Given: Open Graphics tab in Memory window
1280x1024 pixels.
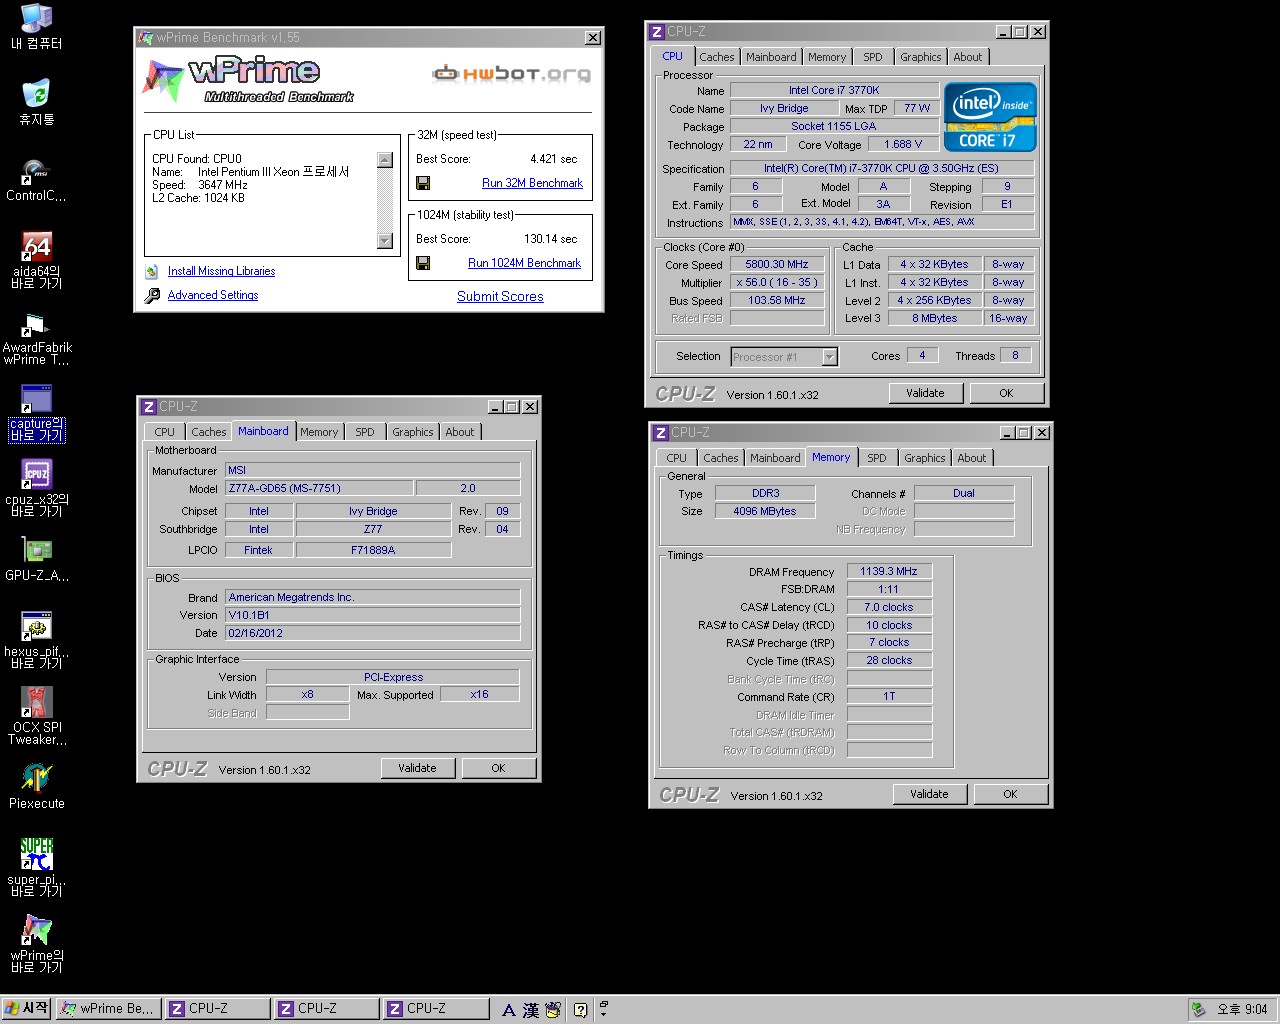Looking at the screenshot, I should pyautogui.click(x=924, y=458).
